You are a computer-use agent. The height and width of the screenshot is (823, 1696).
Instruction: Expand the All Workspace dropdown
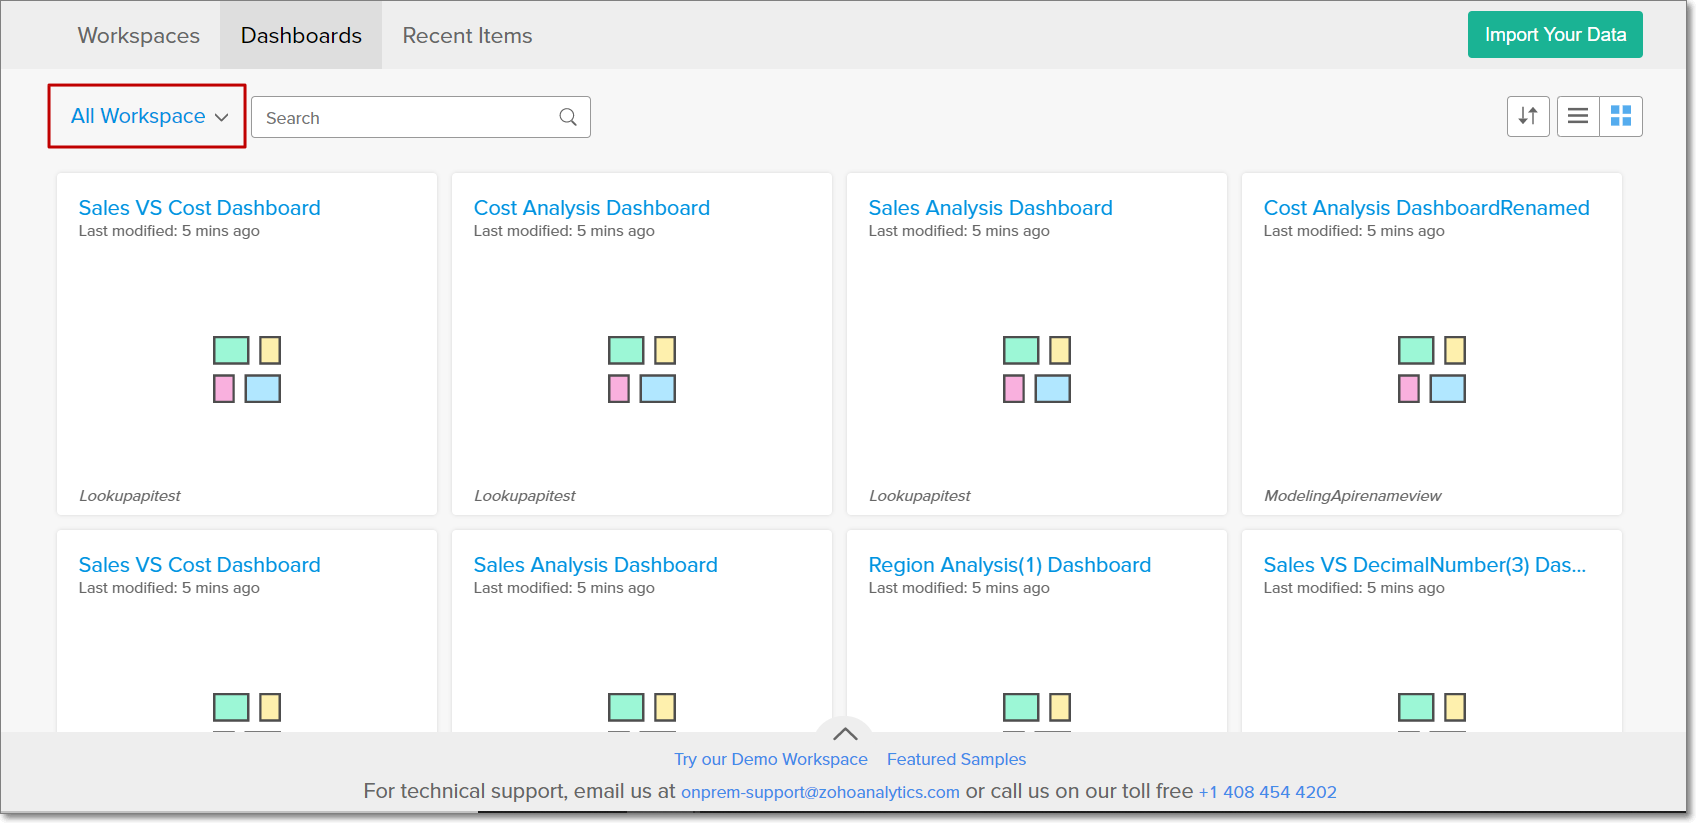148,116
